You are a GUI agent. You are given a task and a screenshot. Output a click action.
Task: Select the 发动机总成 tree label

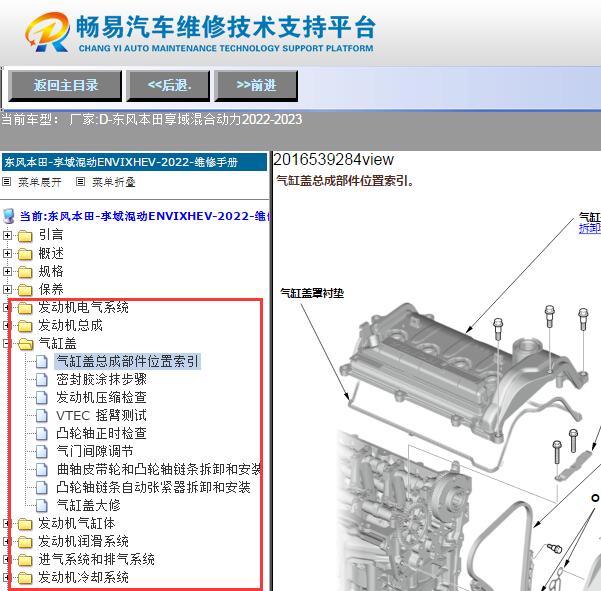point(71,325)
